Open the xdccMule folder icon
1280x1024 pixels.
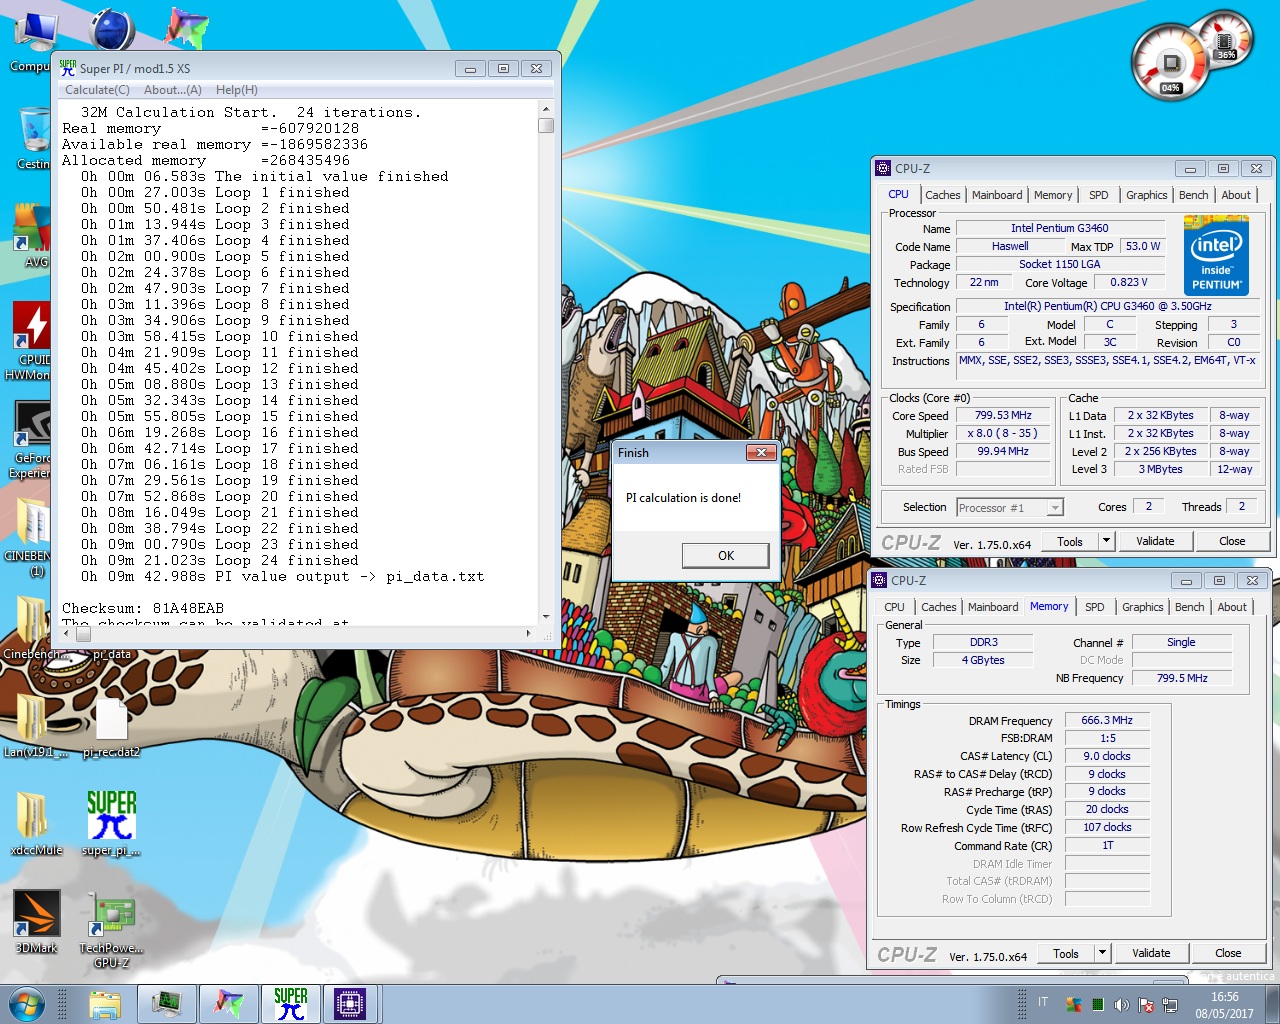[x=34, y=822]
